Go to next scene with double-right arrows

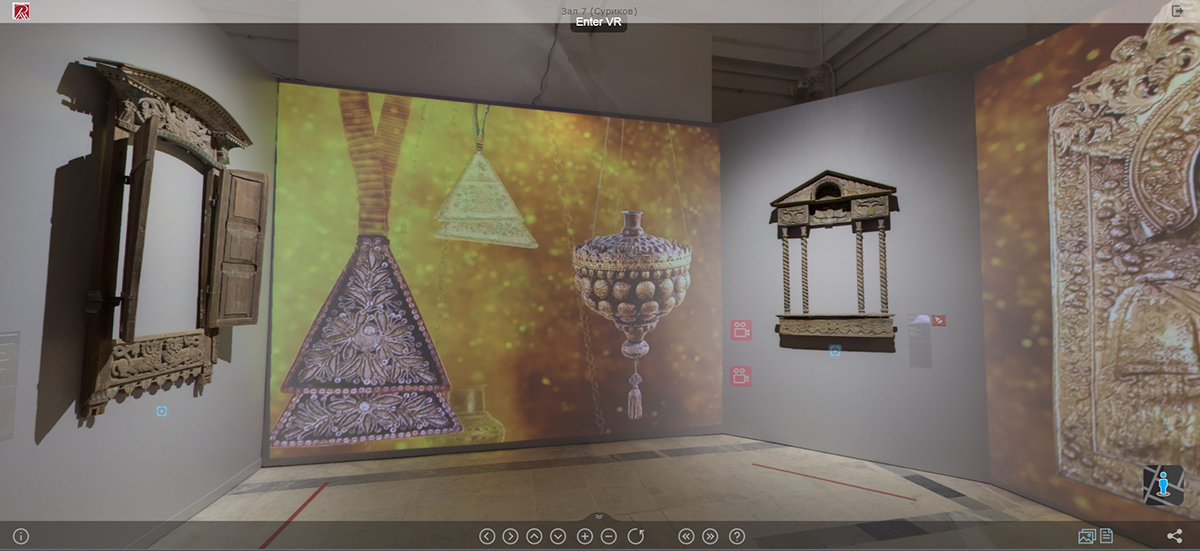click(x=711, y=536)
